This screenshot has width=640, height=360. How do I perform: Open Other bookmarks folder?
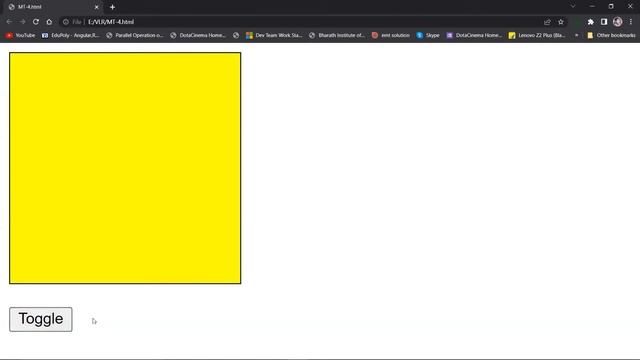(611, 36)
